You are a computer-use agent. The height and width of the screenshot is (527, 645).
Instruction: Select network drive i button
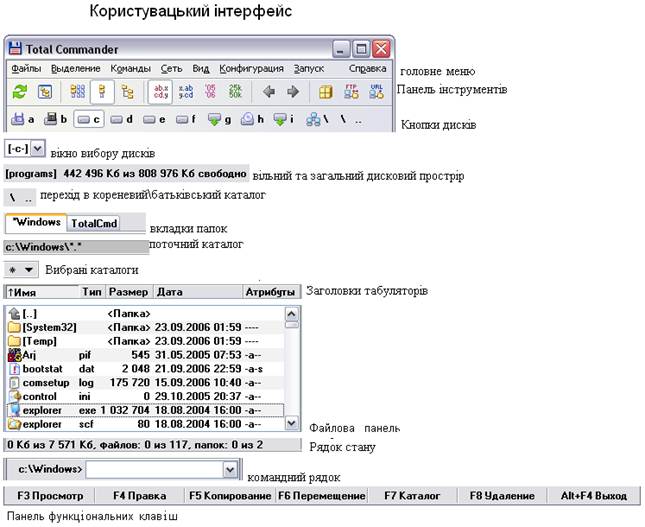coord(284,119)
